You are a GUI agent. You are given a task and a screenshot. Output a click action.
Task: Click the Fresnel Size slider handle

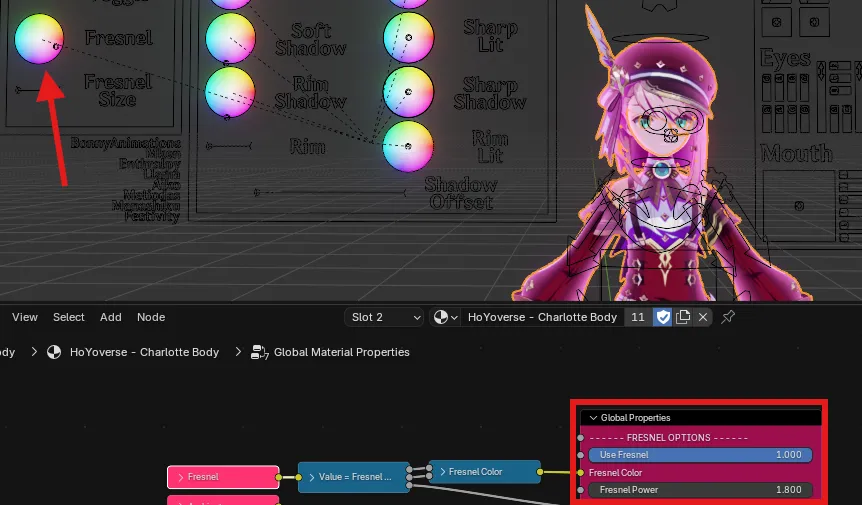pos(18,90)
